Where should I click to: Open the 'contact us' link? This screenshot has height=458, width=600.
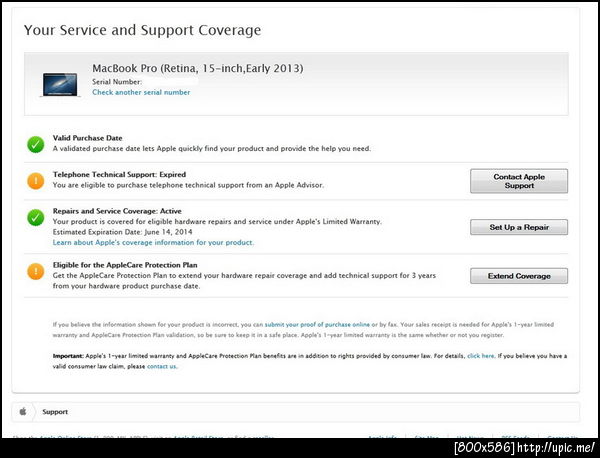pos(161,366)
